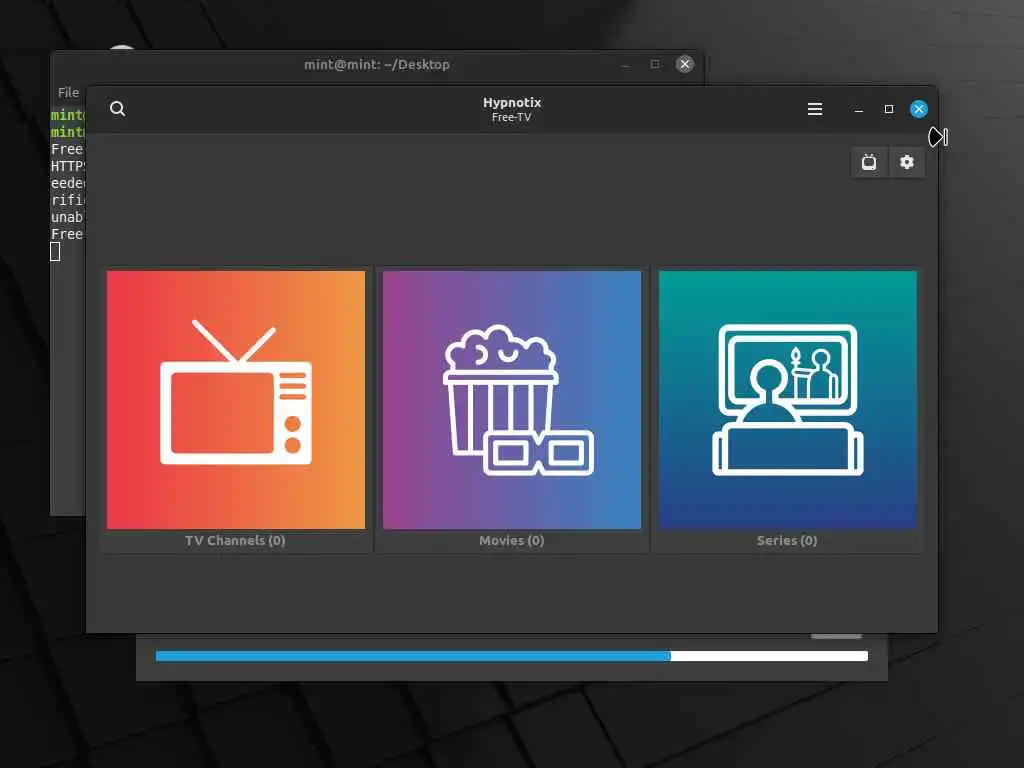1024x768 pixels.
Task: Click the Series (0) label
Action: (x=787, y=541)
